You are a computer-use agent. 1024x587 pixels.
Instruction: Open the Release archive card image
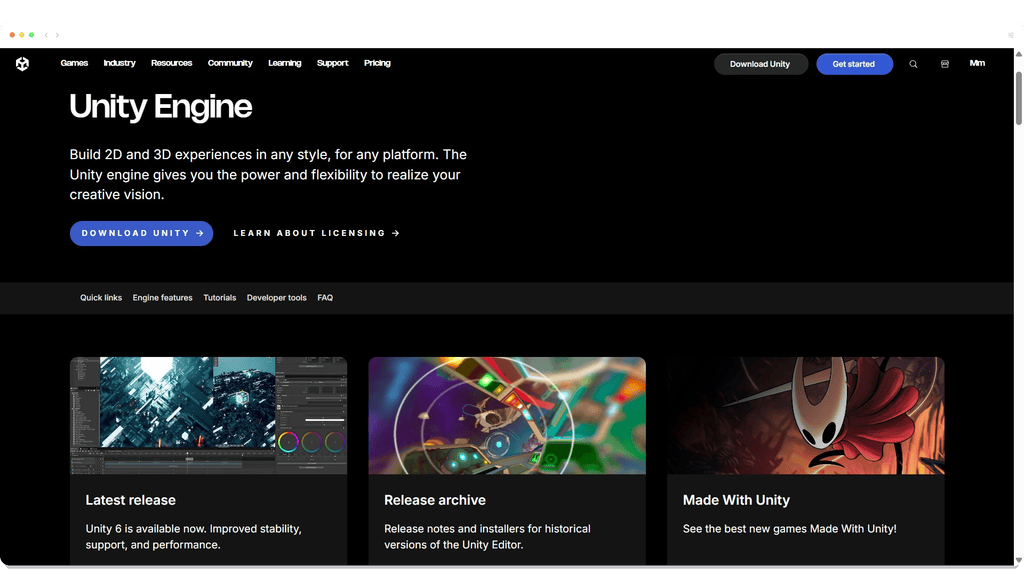tap(507, 415)
